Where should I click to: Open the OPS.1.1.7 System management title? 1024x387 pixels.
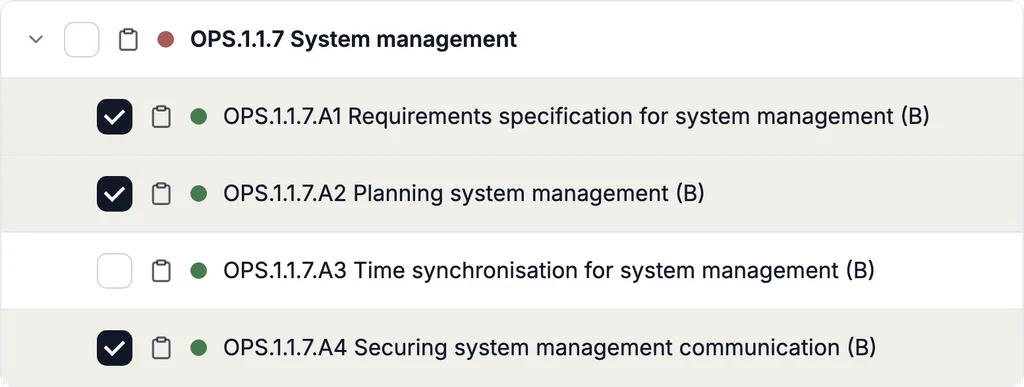click(x=353, y=39)
